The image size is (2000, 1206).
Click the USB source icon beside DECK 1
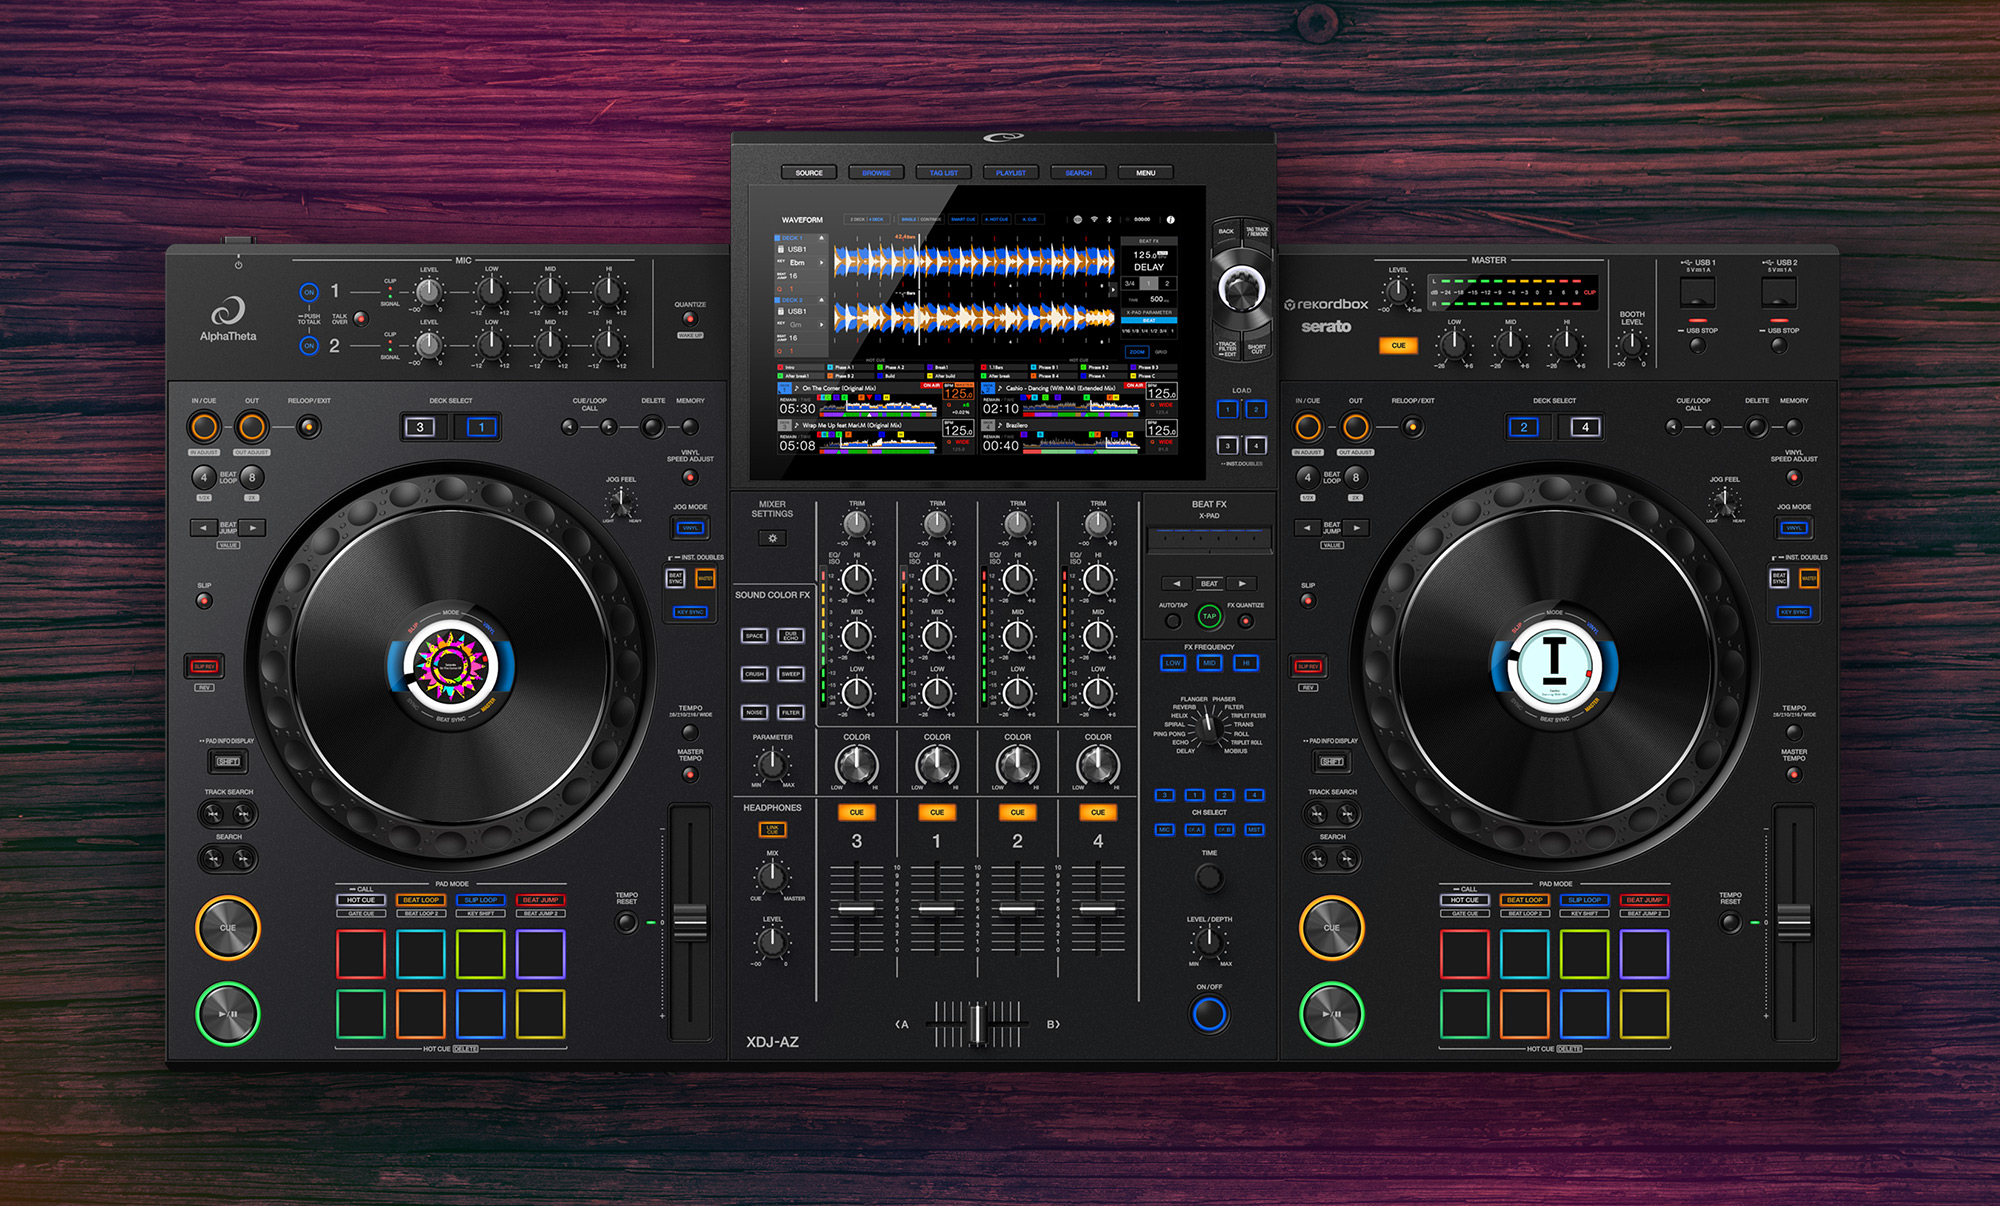point(782,250)
